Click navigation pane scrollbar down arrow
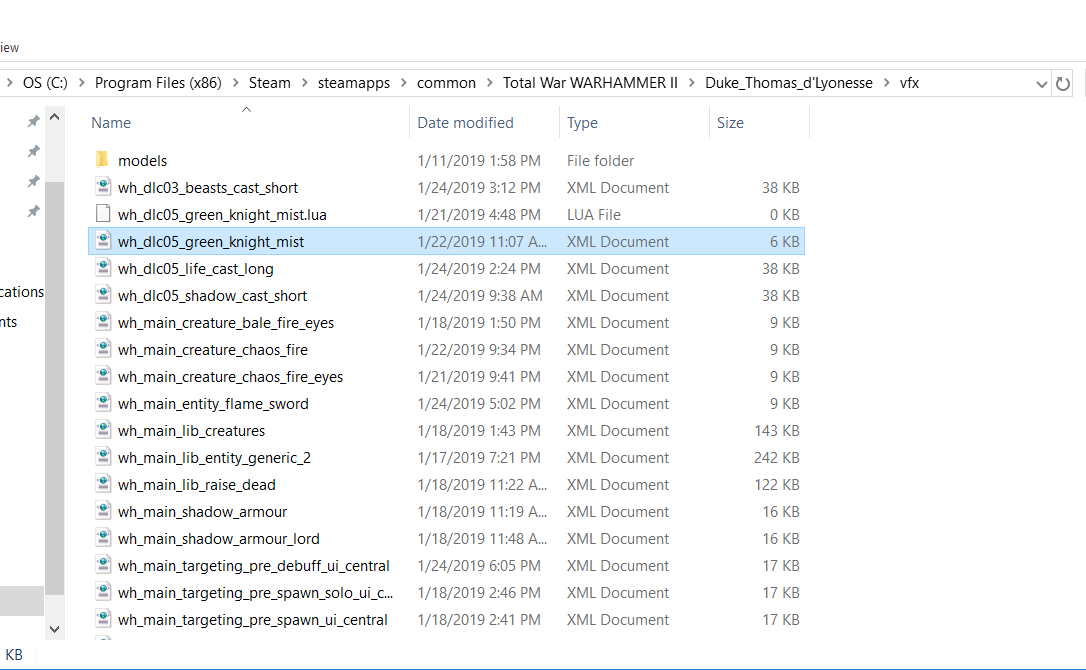 55,629
